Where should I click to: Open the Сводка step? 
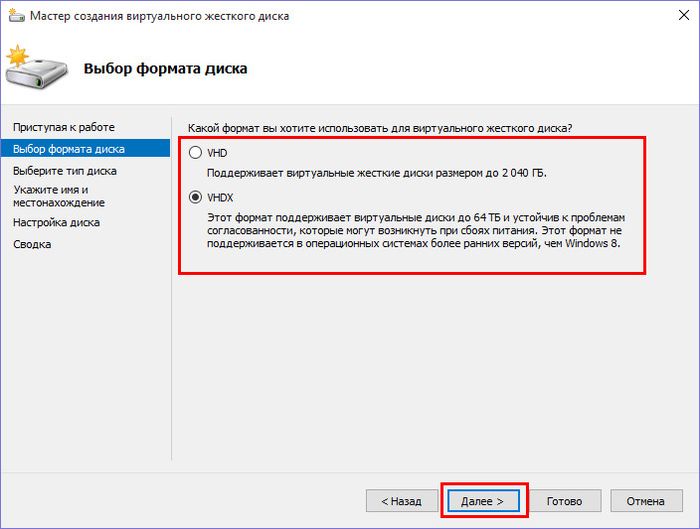(32, 244)
